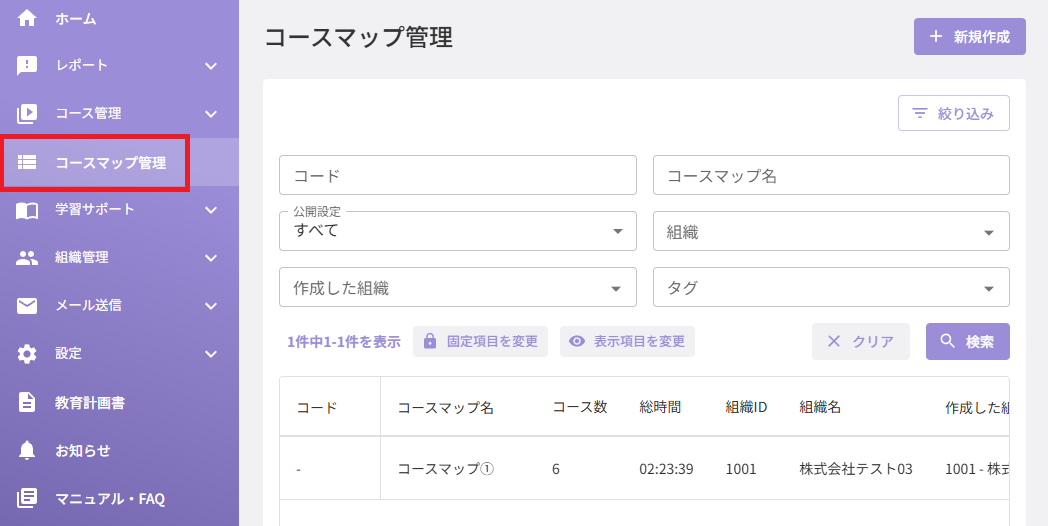1048x526 pixels.
Task: Click the course count value 6
Action: 556,469
